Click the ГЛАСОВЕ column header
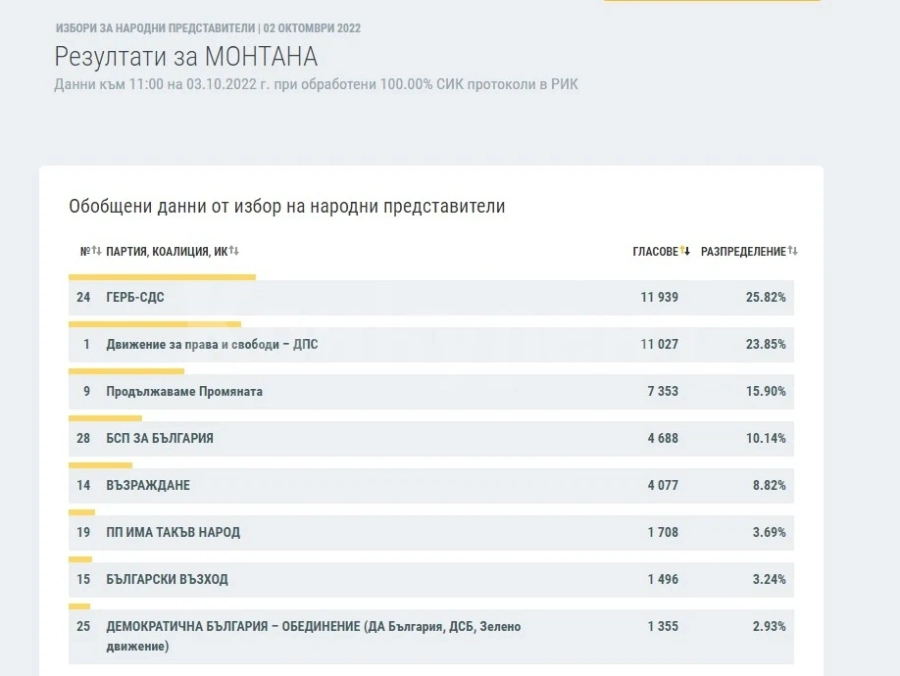 click(x=655, y=251)
